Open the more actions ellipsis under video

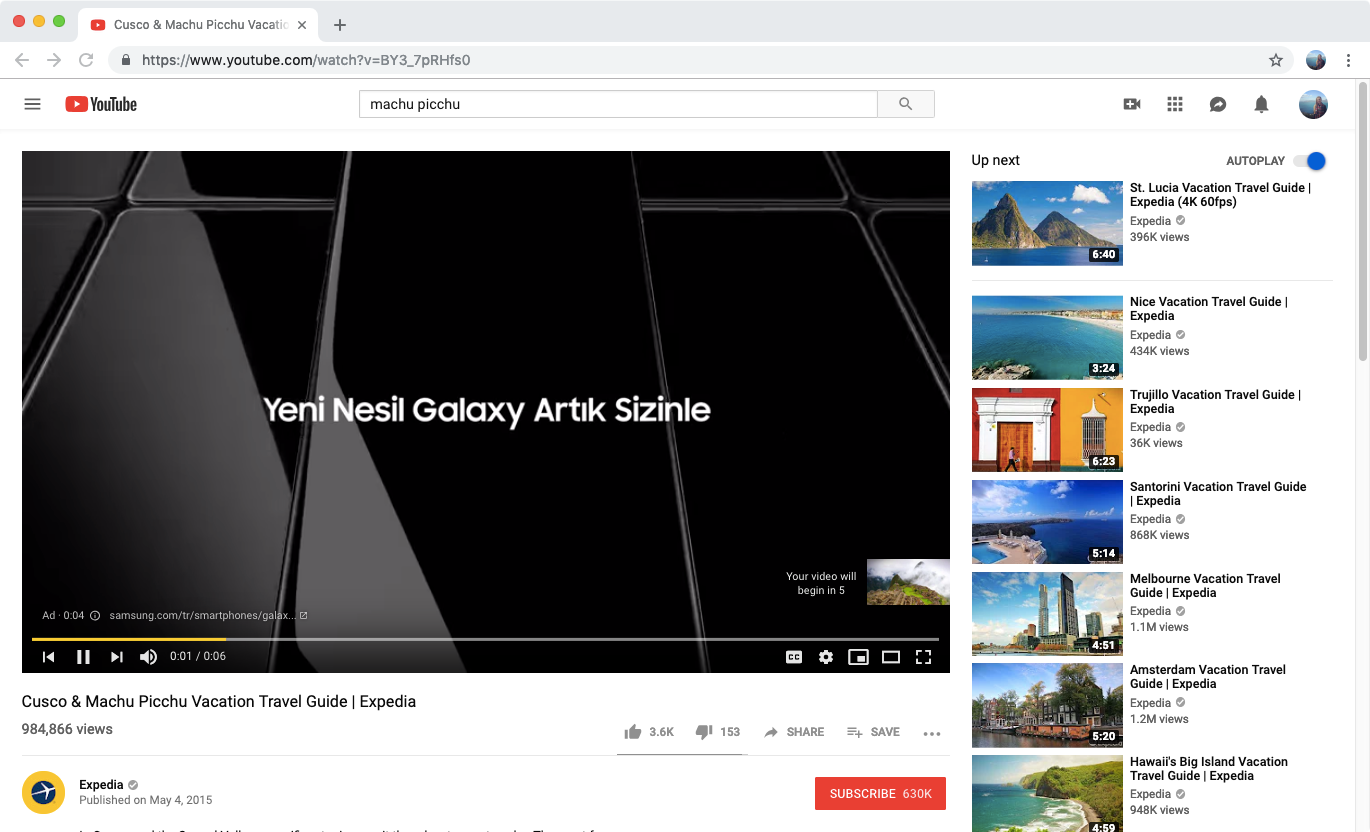932,733
